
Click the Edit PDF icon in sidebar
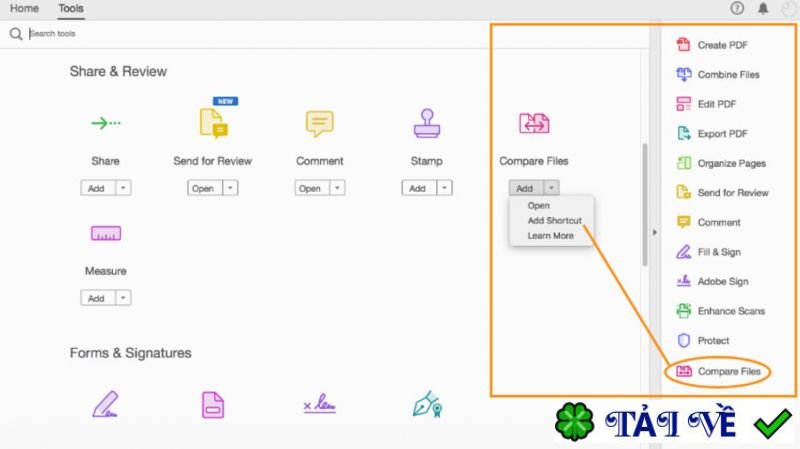pos(684,104)
